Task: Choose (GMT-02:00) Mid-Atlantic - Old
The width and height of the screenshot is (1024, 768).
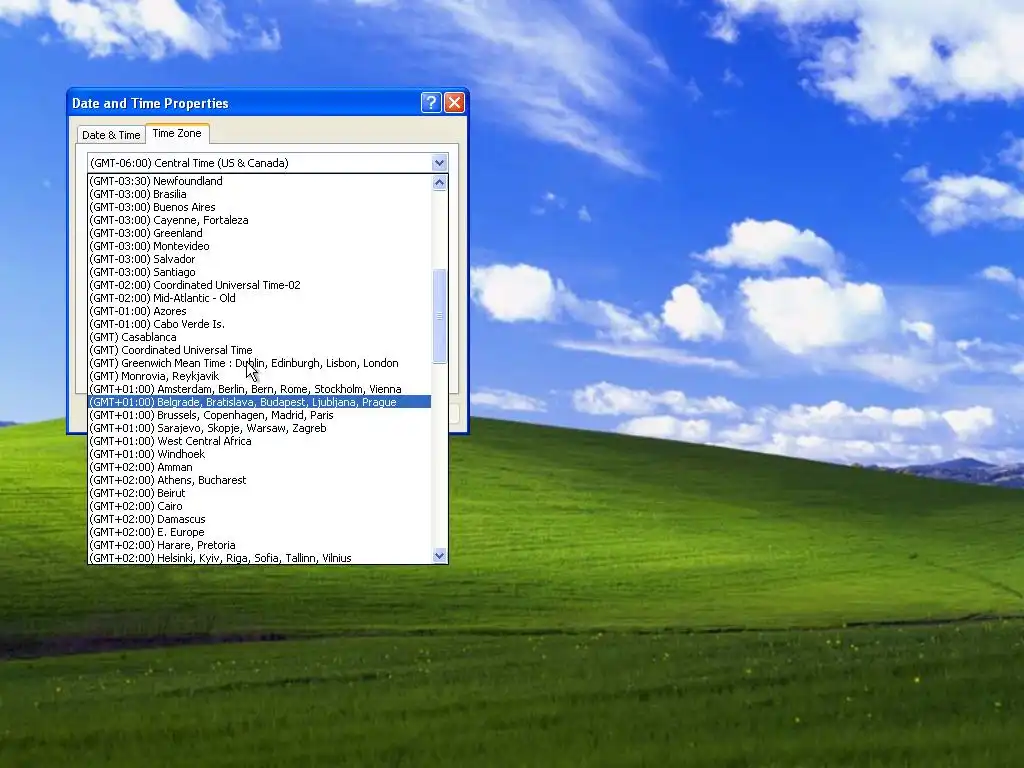Action: pos(259,298)
